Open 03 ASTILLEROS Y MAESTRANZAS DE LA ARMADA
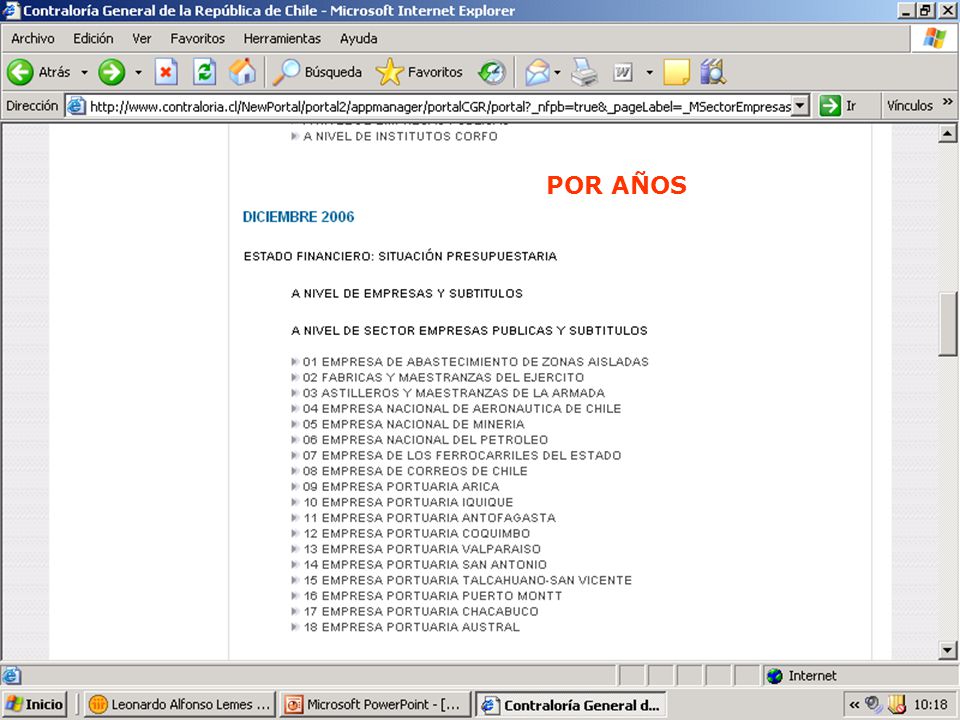Image resolution: width=960 pixels, height=720 pixels. (454, 393)
